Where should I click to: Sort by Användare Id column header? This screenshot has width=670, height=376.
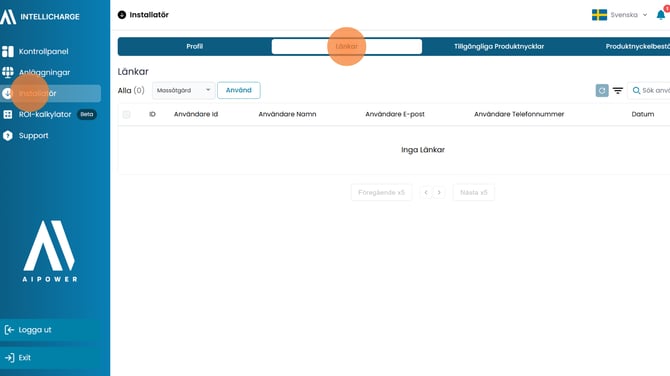pos(196,114)
